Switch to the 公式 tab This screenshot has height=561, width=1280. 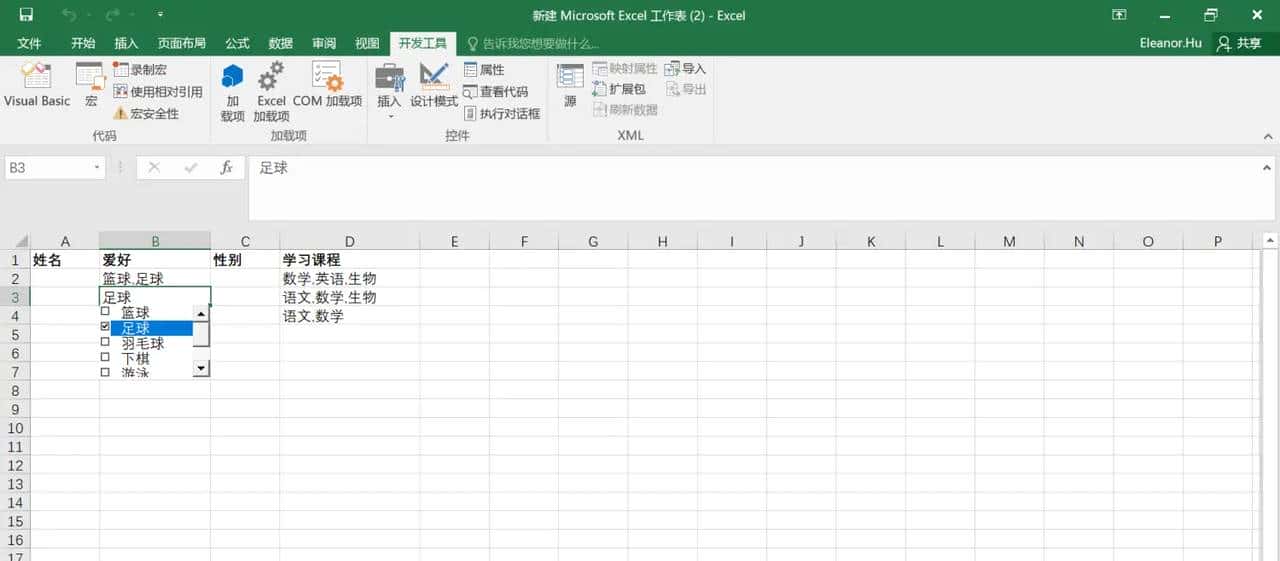click(x=237, y=43)
